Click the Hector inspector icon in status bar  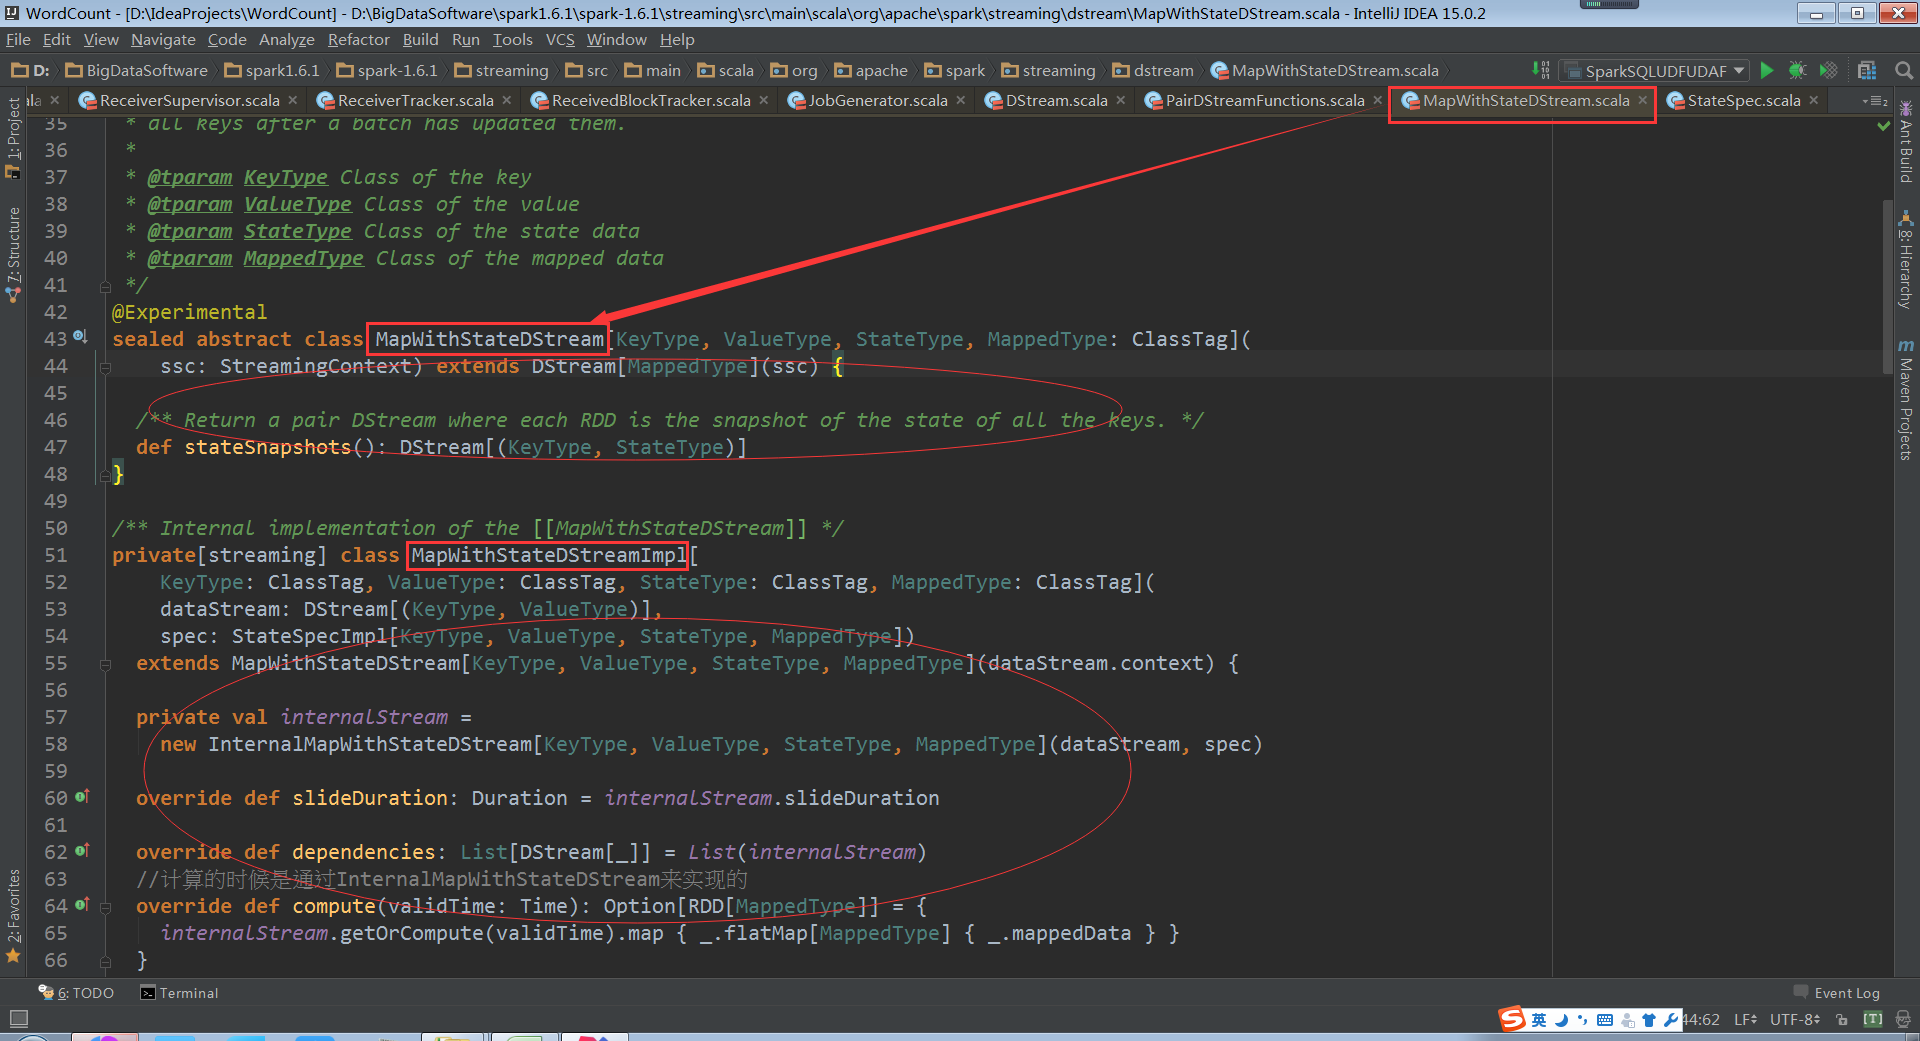click(x=1903, y=1019)
